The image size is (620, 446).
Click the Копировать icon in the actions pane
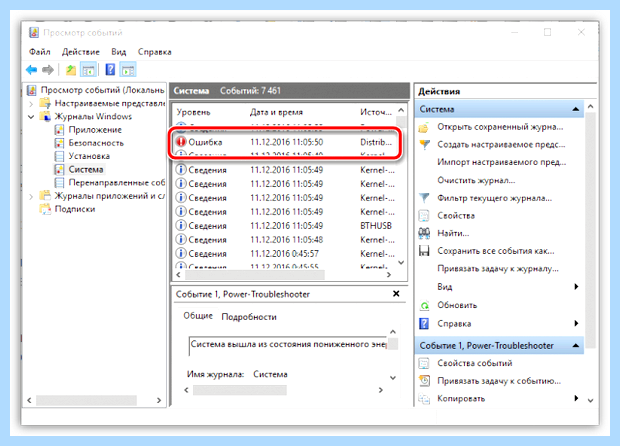tap(424, 399)
